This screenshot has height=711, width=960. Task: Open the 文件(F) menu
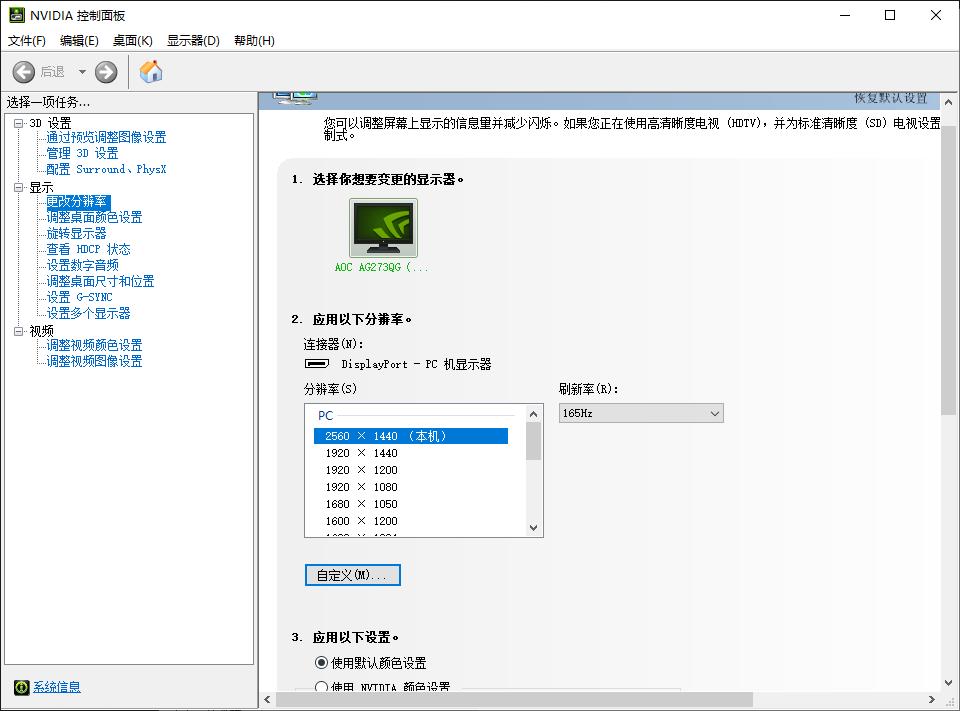pyautogui.click(x=26, y=40)
